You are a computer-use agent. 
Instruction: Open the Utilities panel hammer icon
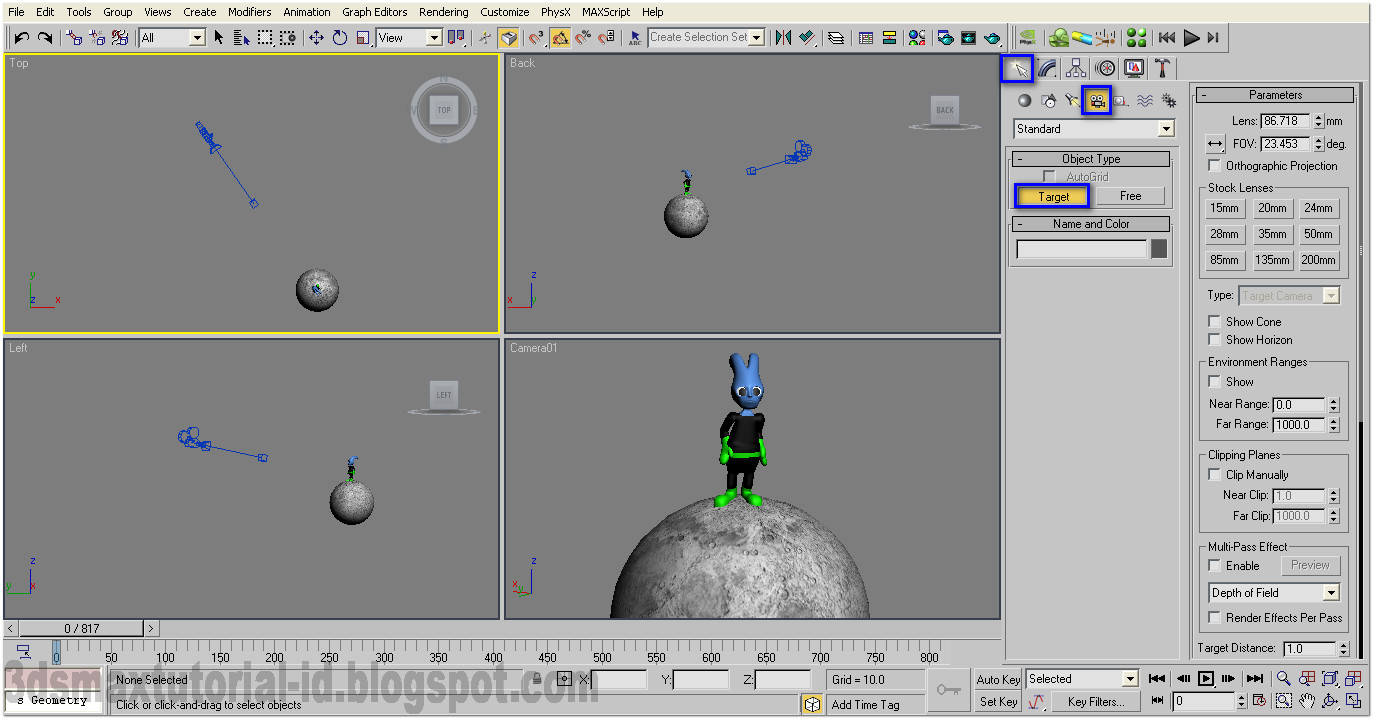coord(1161,67)
